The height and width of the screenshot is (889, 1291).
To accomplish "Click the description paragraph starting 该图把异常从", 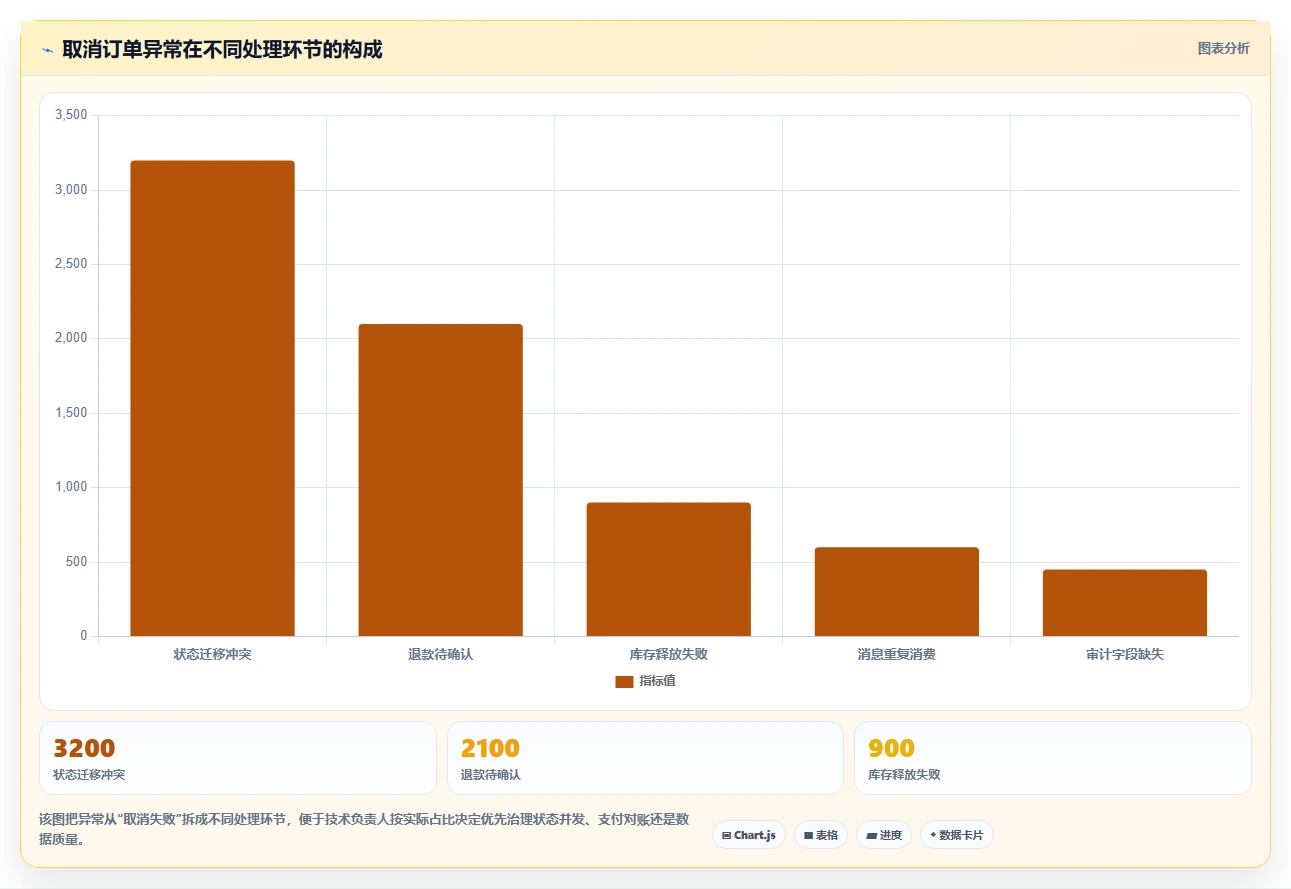I will pyautogui.click(x=364, y=830).
